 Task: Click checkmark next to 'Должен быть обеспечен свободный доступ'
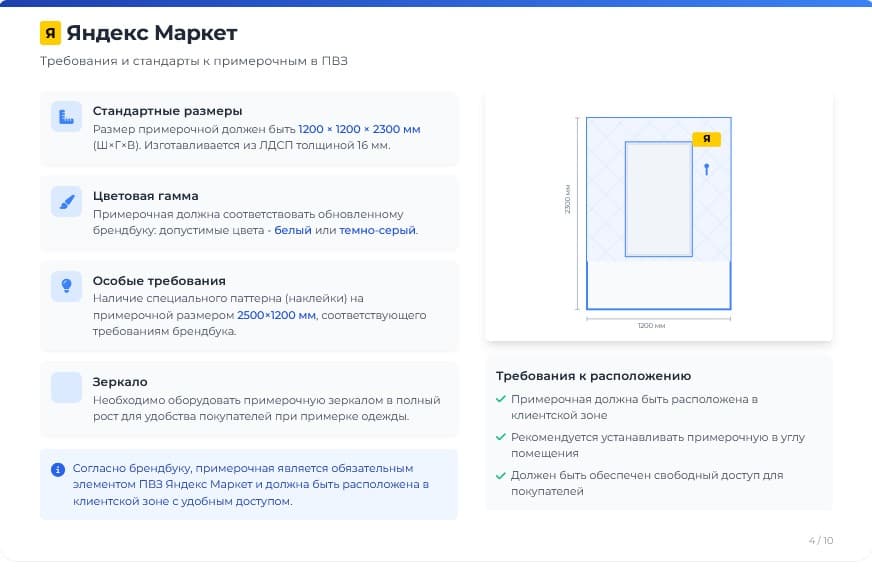pyautogui.click(x=501, y=475)
